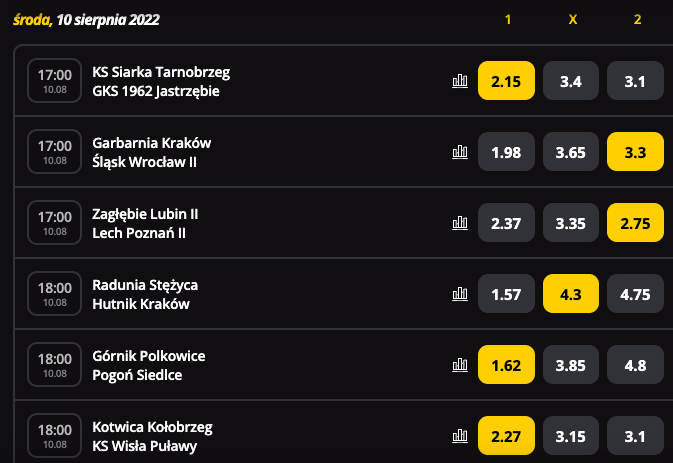Toggle the 3.3 away odds for Śląsk Wrocław II
This screenshot has width=673, height=463.
635,152
